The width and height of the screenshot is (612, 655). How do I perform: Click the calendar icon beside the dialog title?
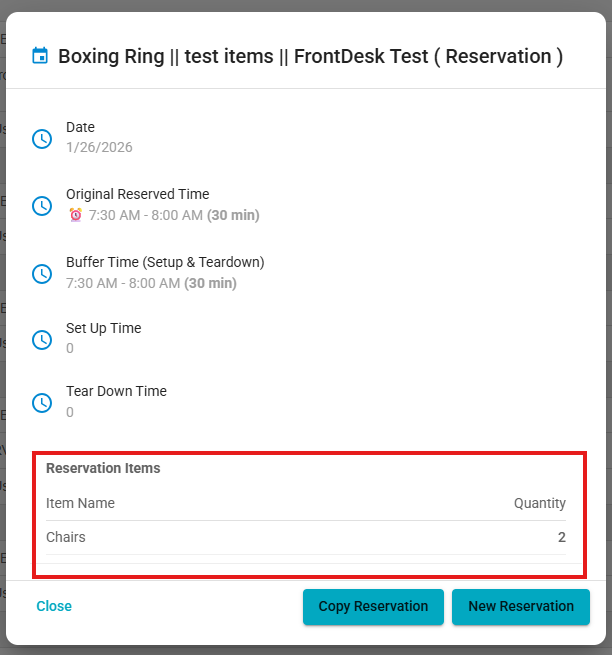pos(40,56)
